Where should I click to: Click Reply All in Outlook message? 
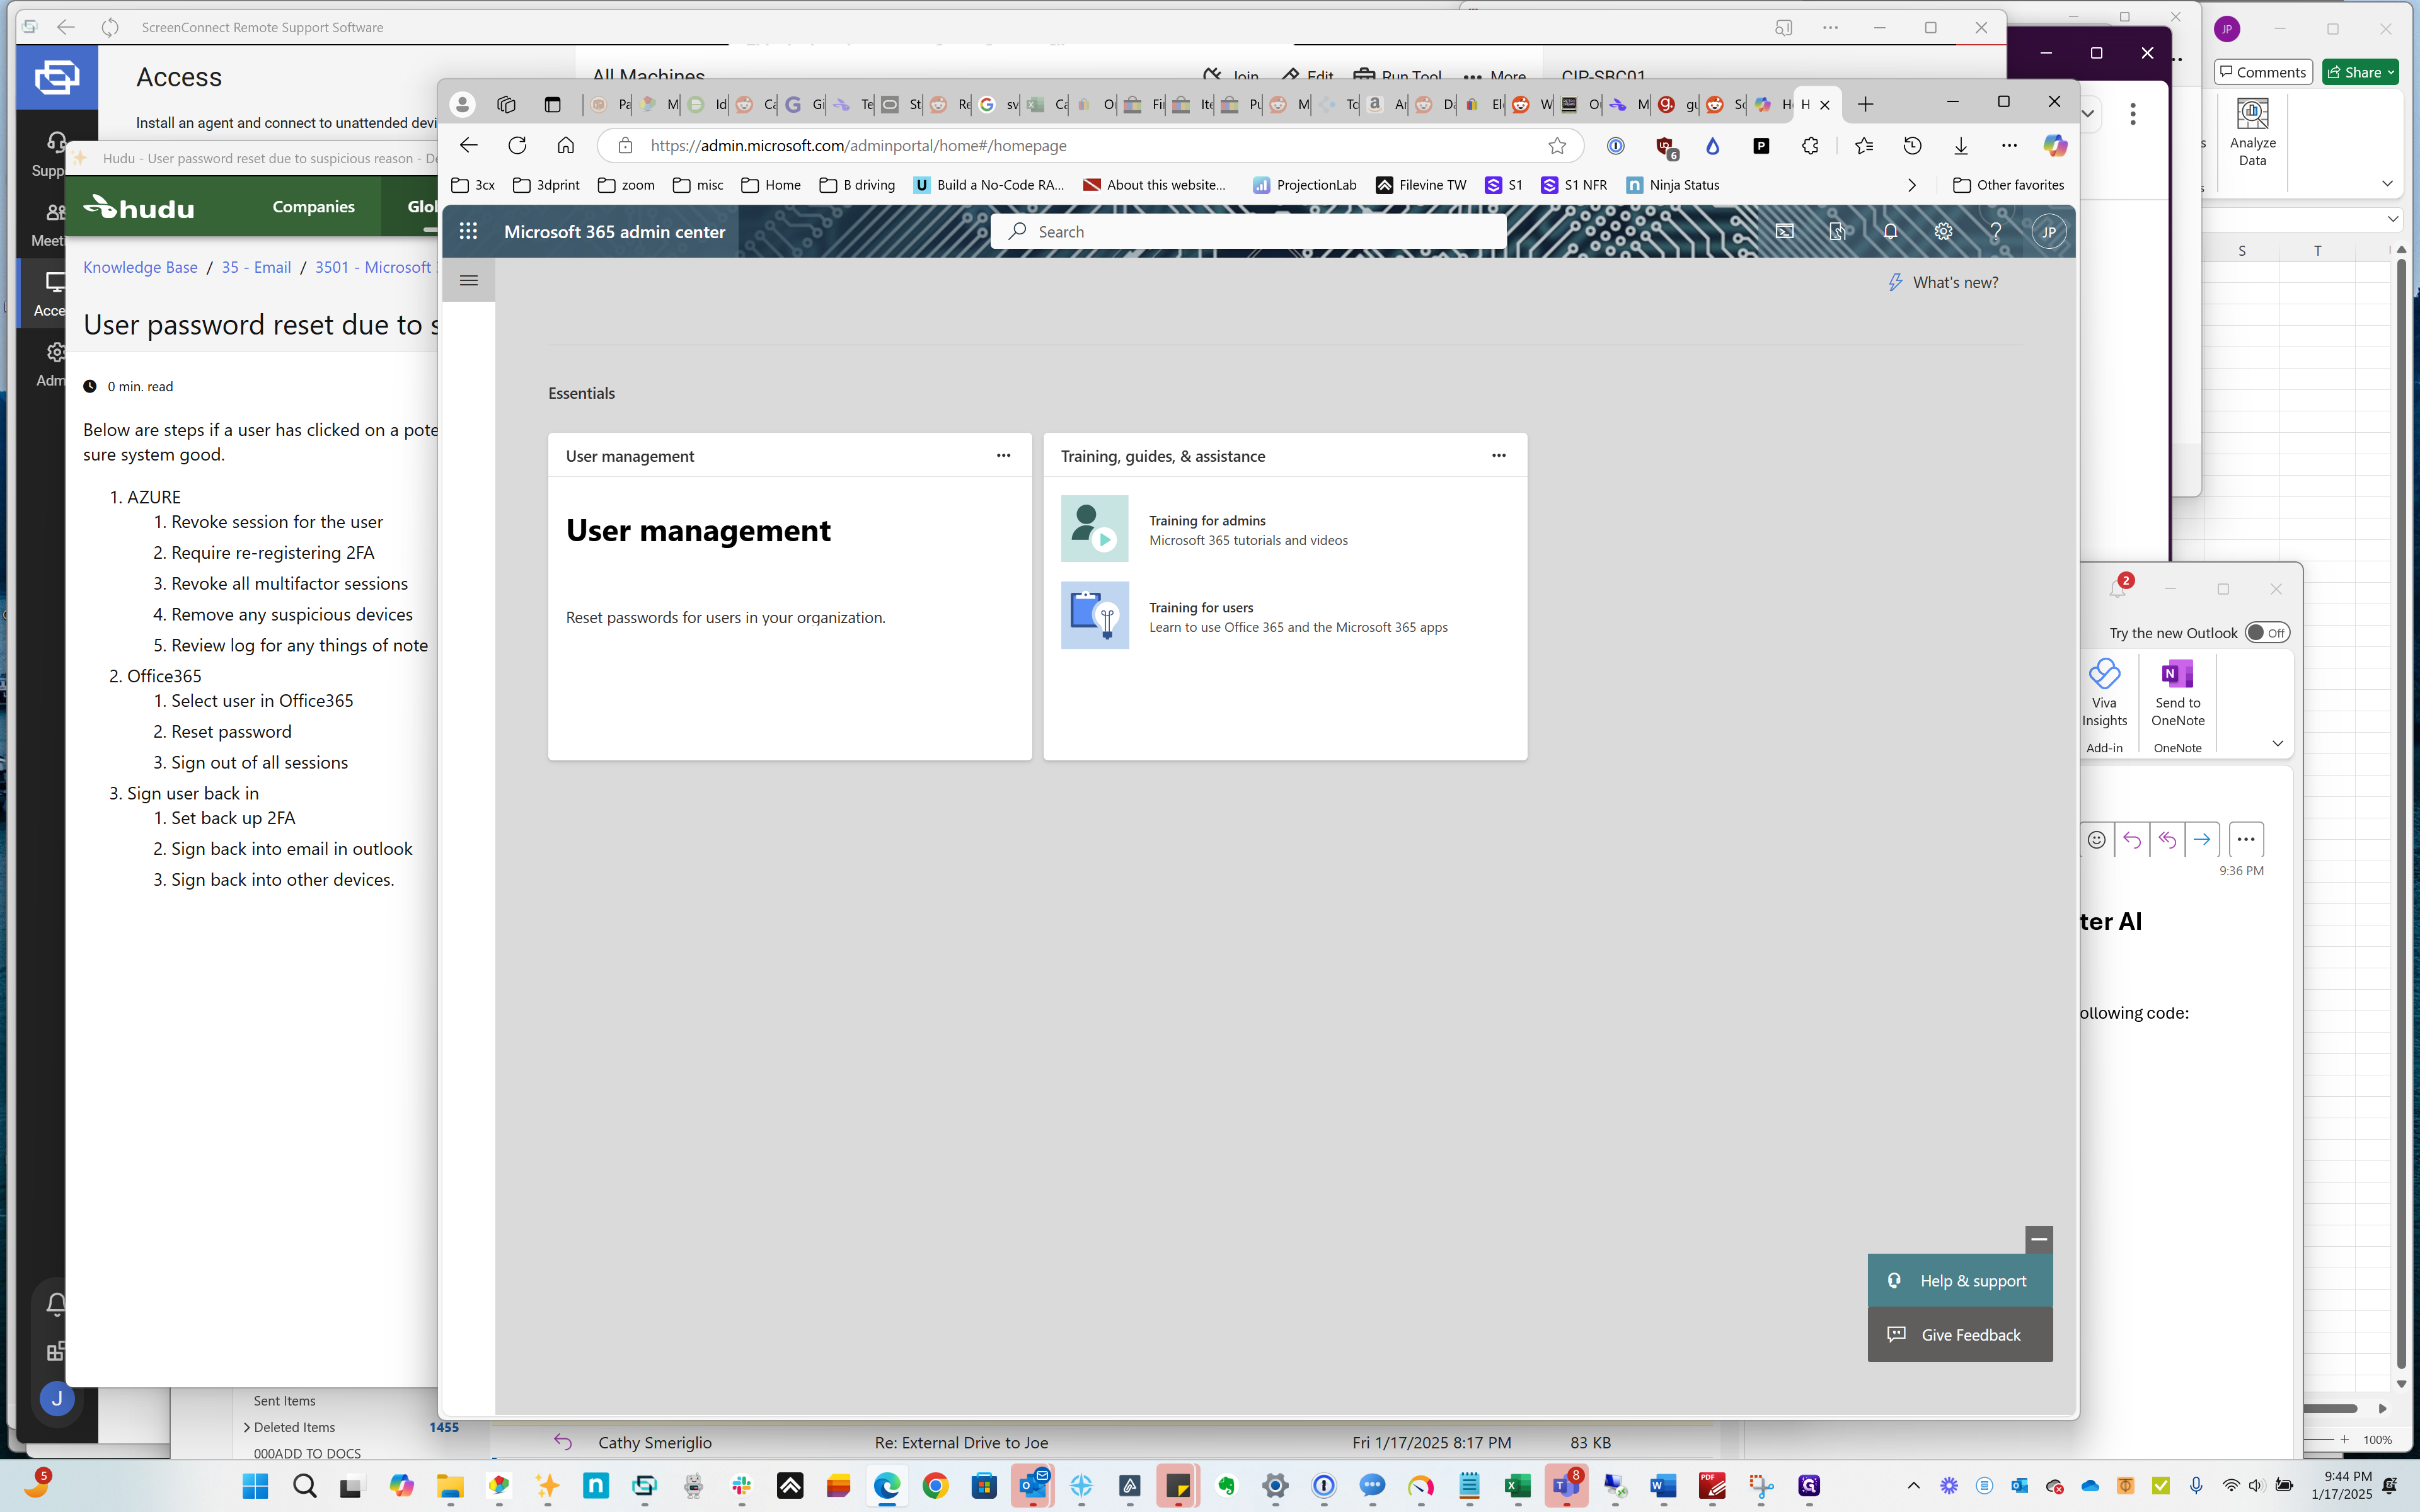2166,839
